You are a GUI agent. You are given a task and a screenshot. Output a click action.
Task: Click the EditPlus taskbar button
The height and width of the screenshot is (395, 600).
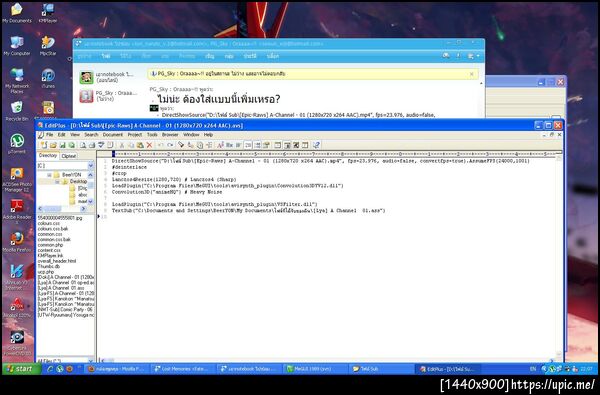click(447, 369)
